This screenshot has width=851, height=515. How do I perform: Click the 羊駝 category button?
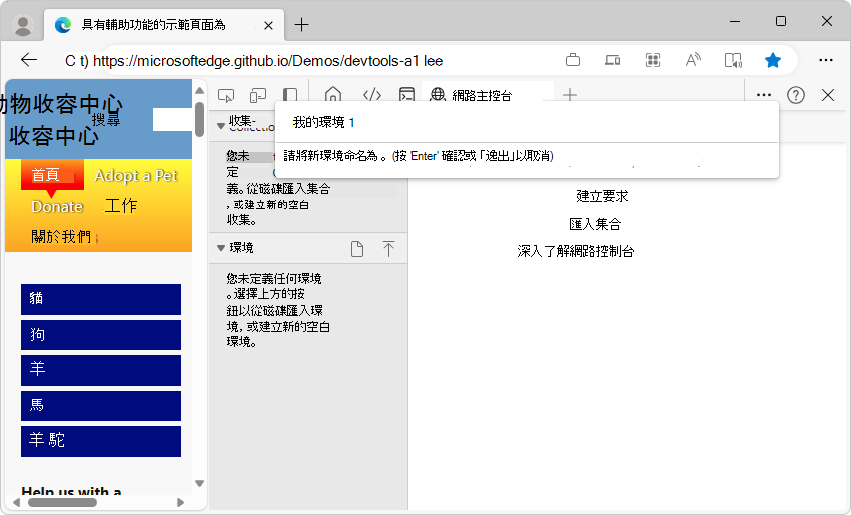click(101, 441)
